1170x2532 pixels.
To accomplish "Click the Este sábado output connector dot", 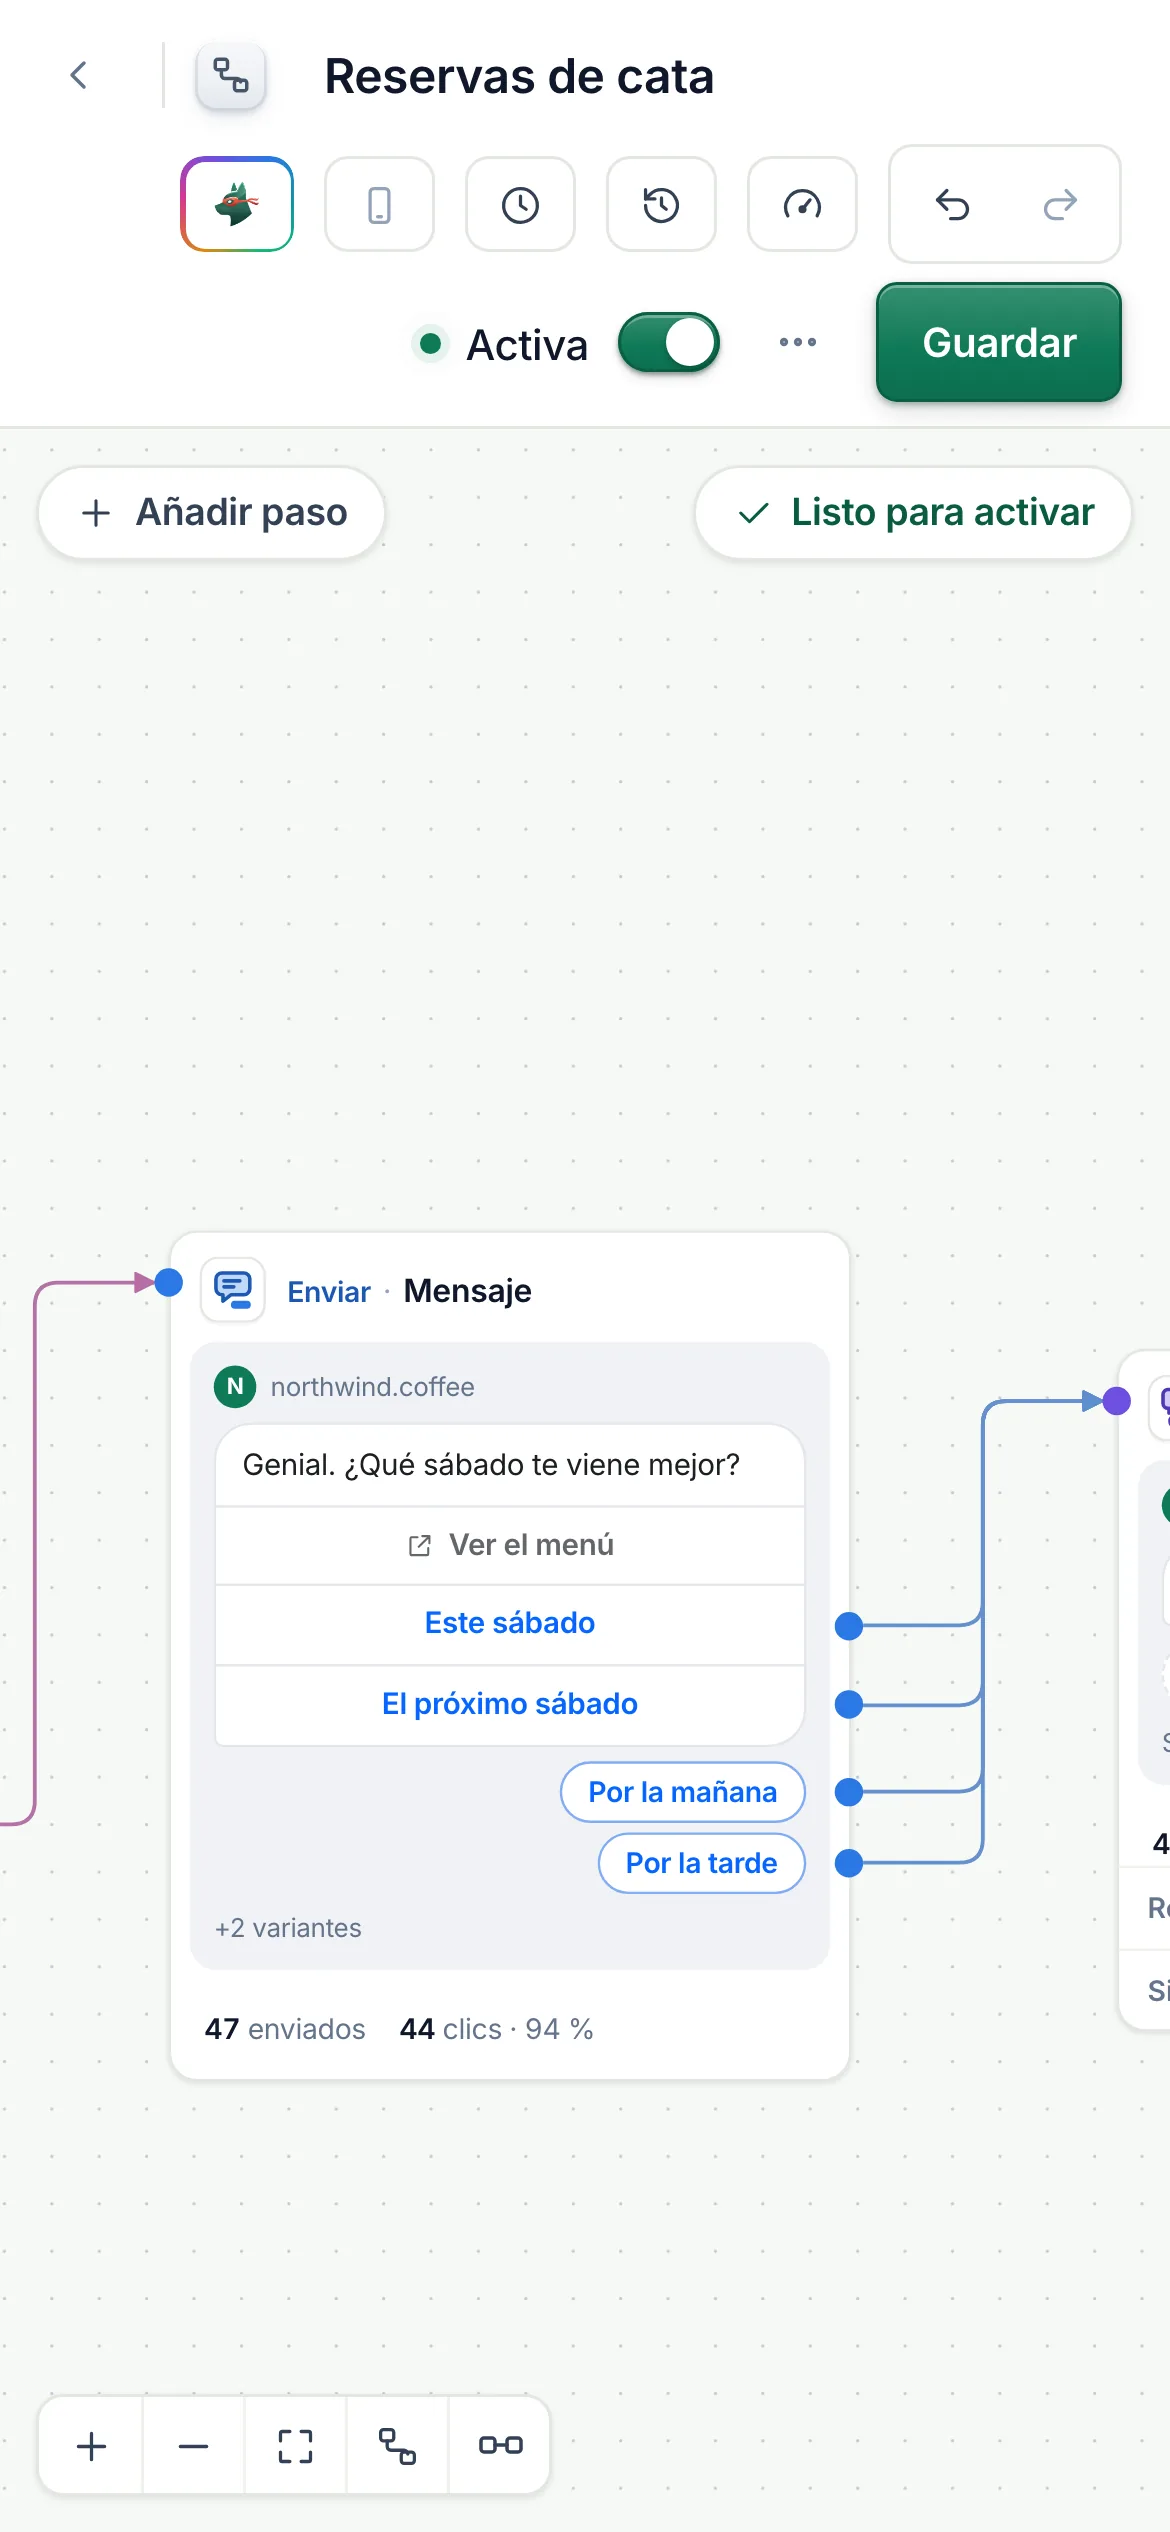I will click(x=849, y=1627).
